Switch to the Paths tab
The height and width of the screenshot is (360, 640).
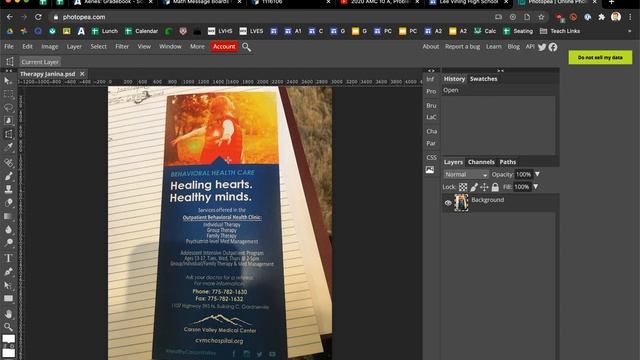[x=508, y=162]
